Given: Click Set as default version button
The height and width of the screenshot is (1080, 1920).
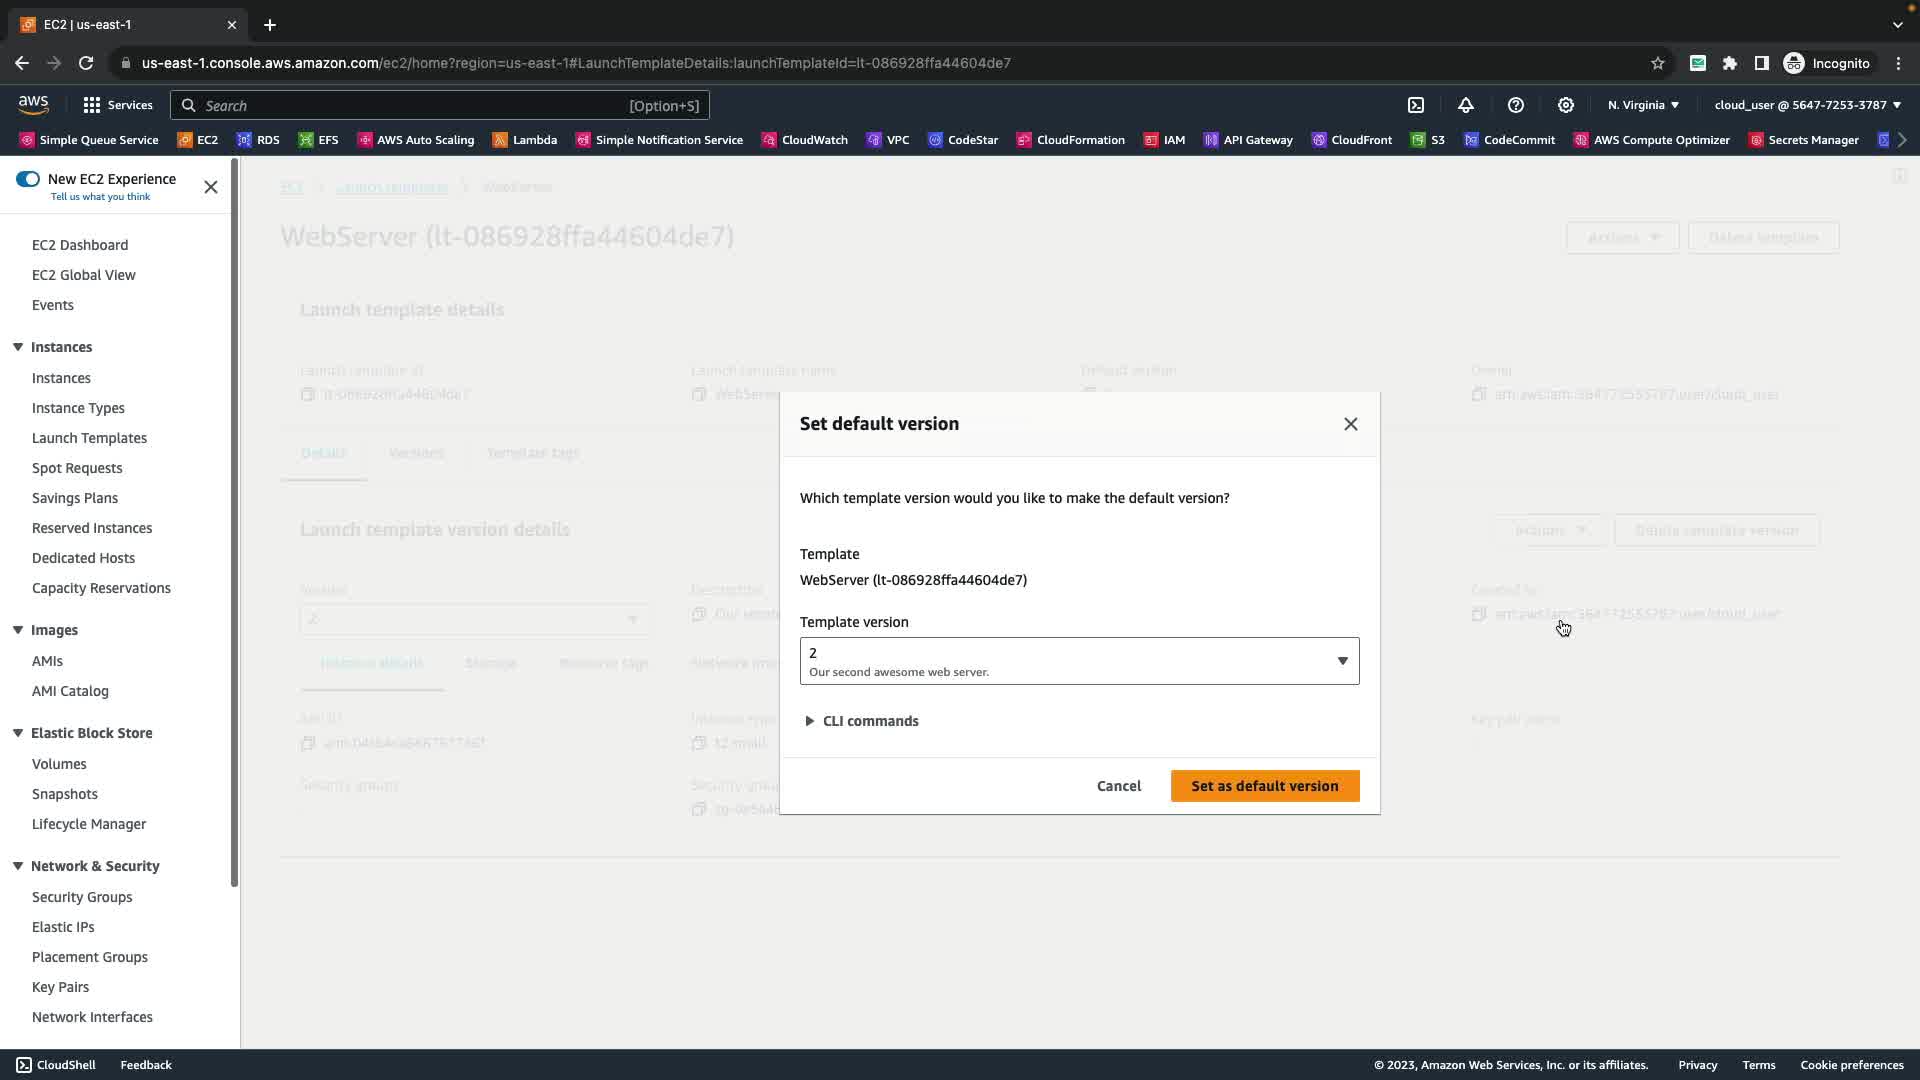Looking at the screenshot, I should point(1264,786).
